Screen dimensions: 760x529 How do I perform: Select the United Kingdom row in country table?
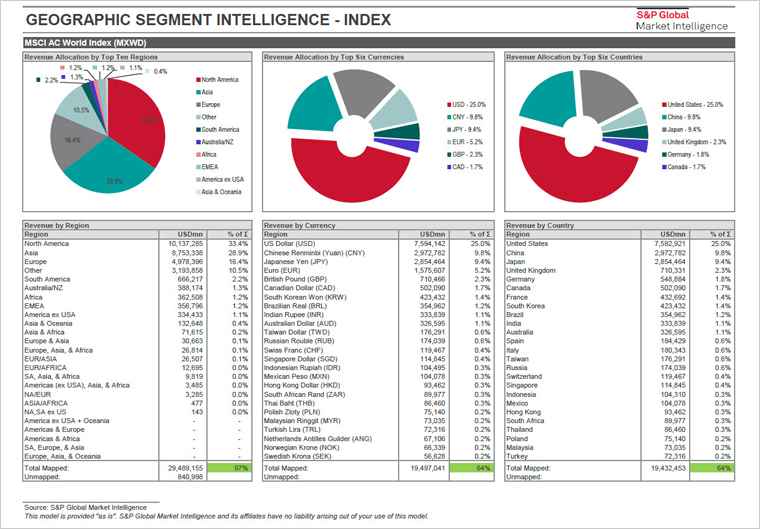[x=619, y=271]
